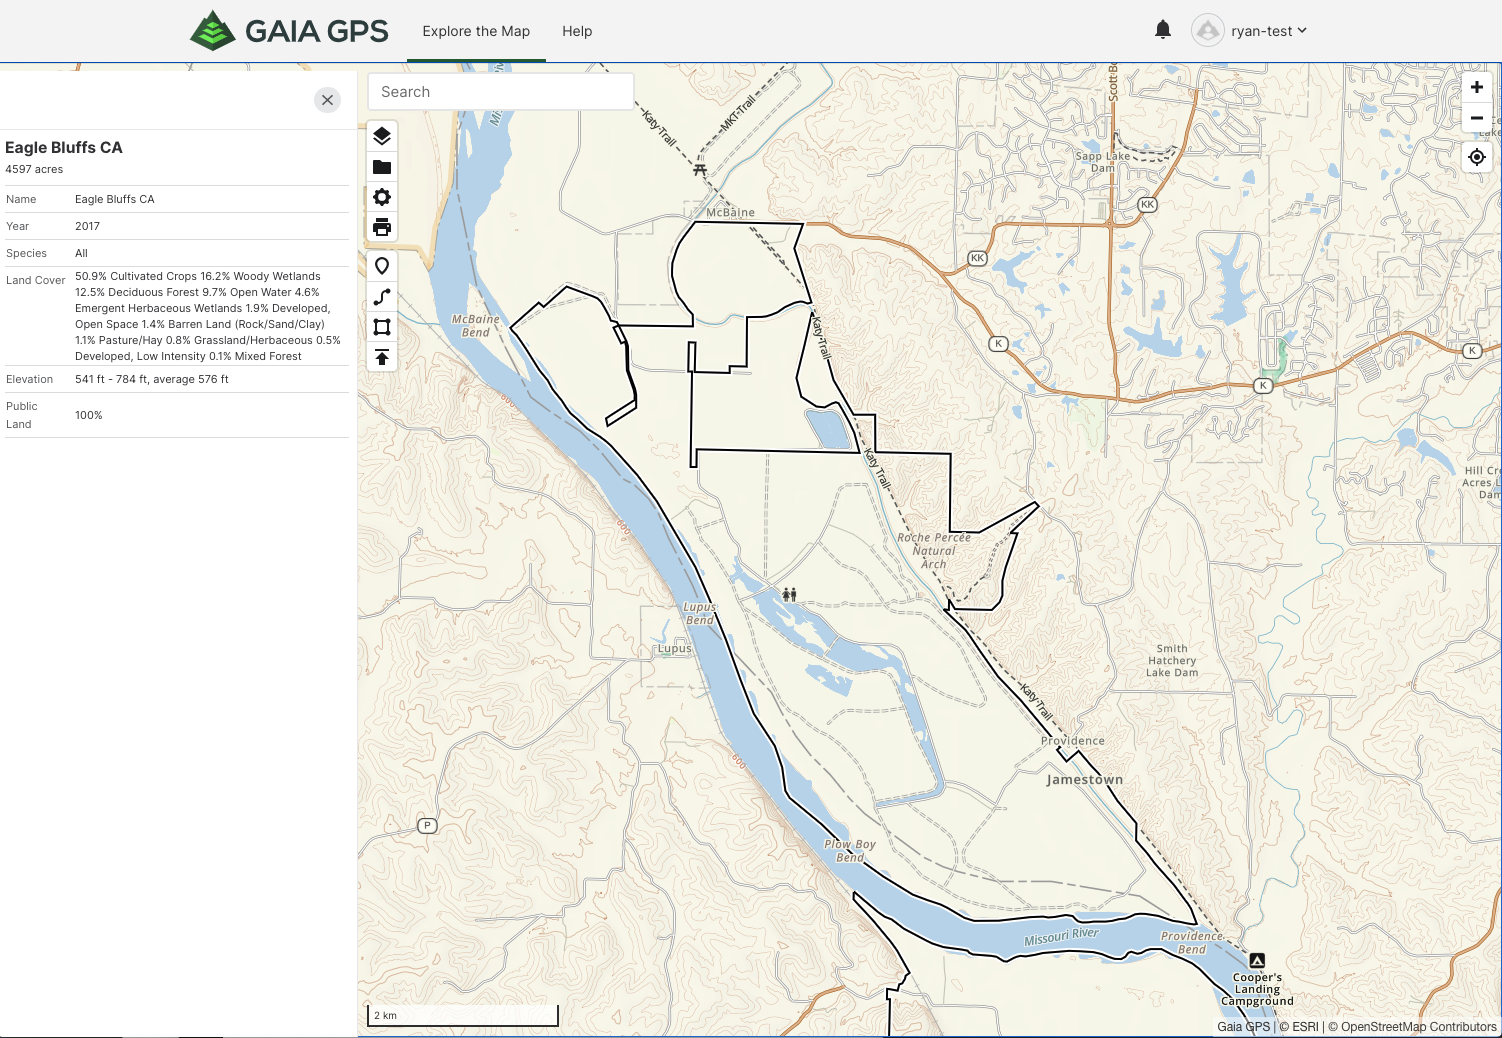Image resolution: width=1502 pixels, height=1038 pixels.
Task: Open the notifications bell
Action: [1162, 30]
